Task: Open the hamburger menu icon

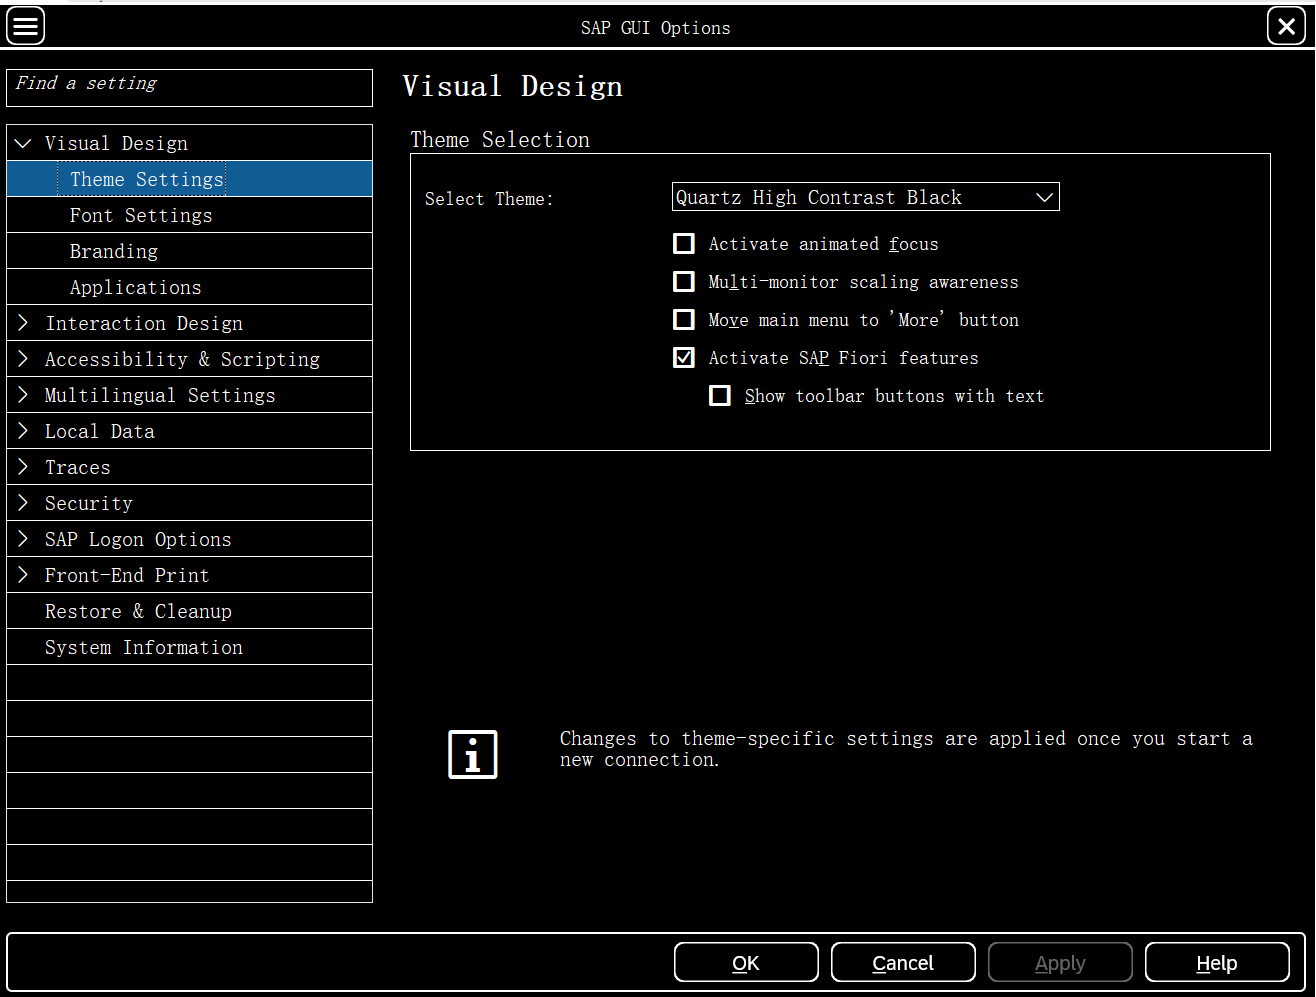Action: tap(25, 25)
